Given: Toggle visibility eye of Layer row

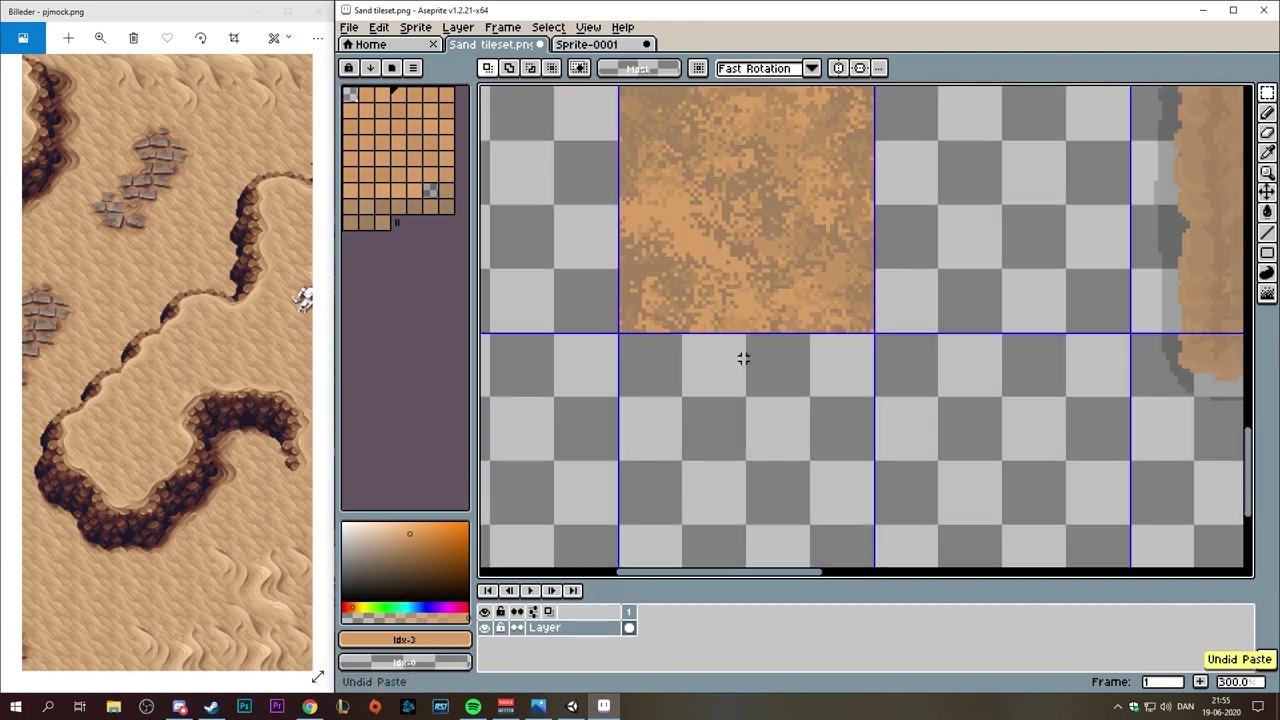Looking at the screenshot, I should coord(485,627).
